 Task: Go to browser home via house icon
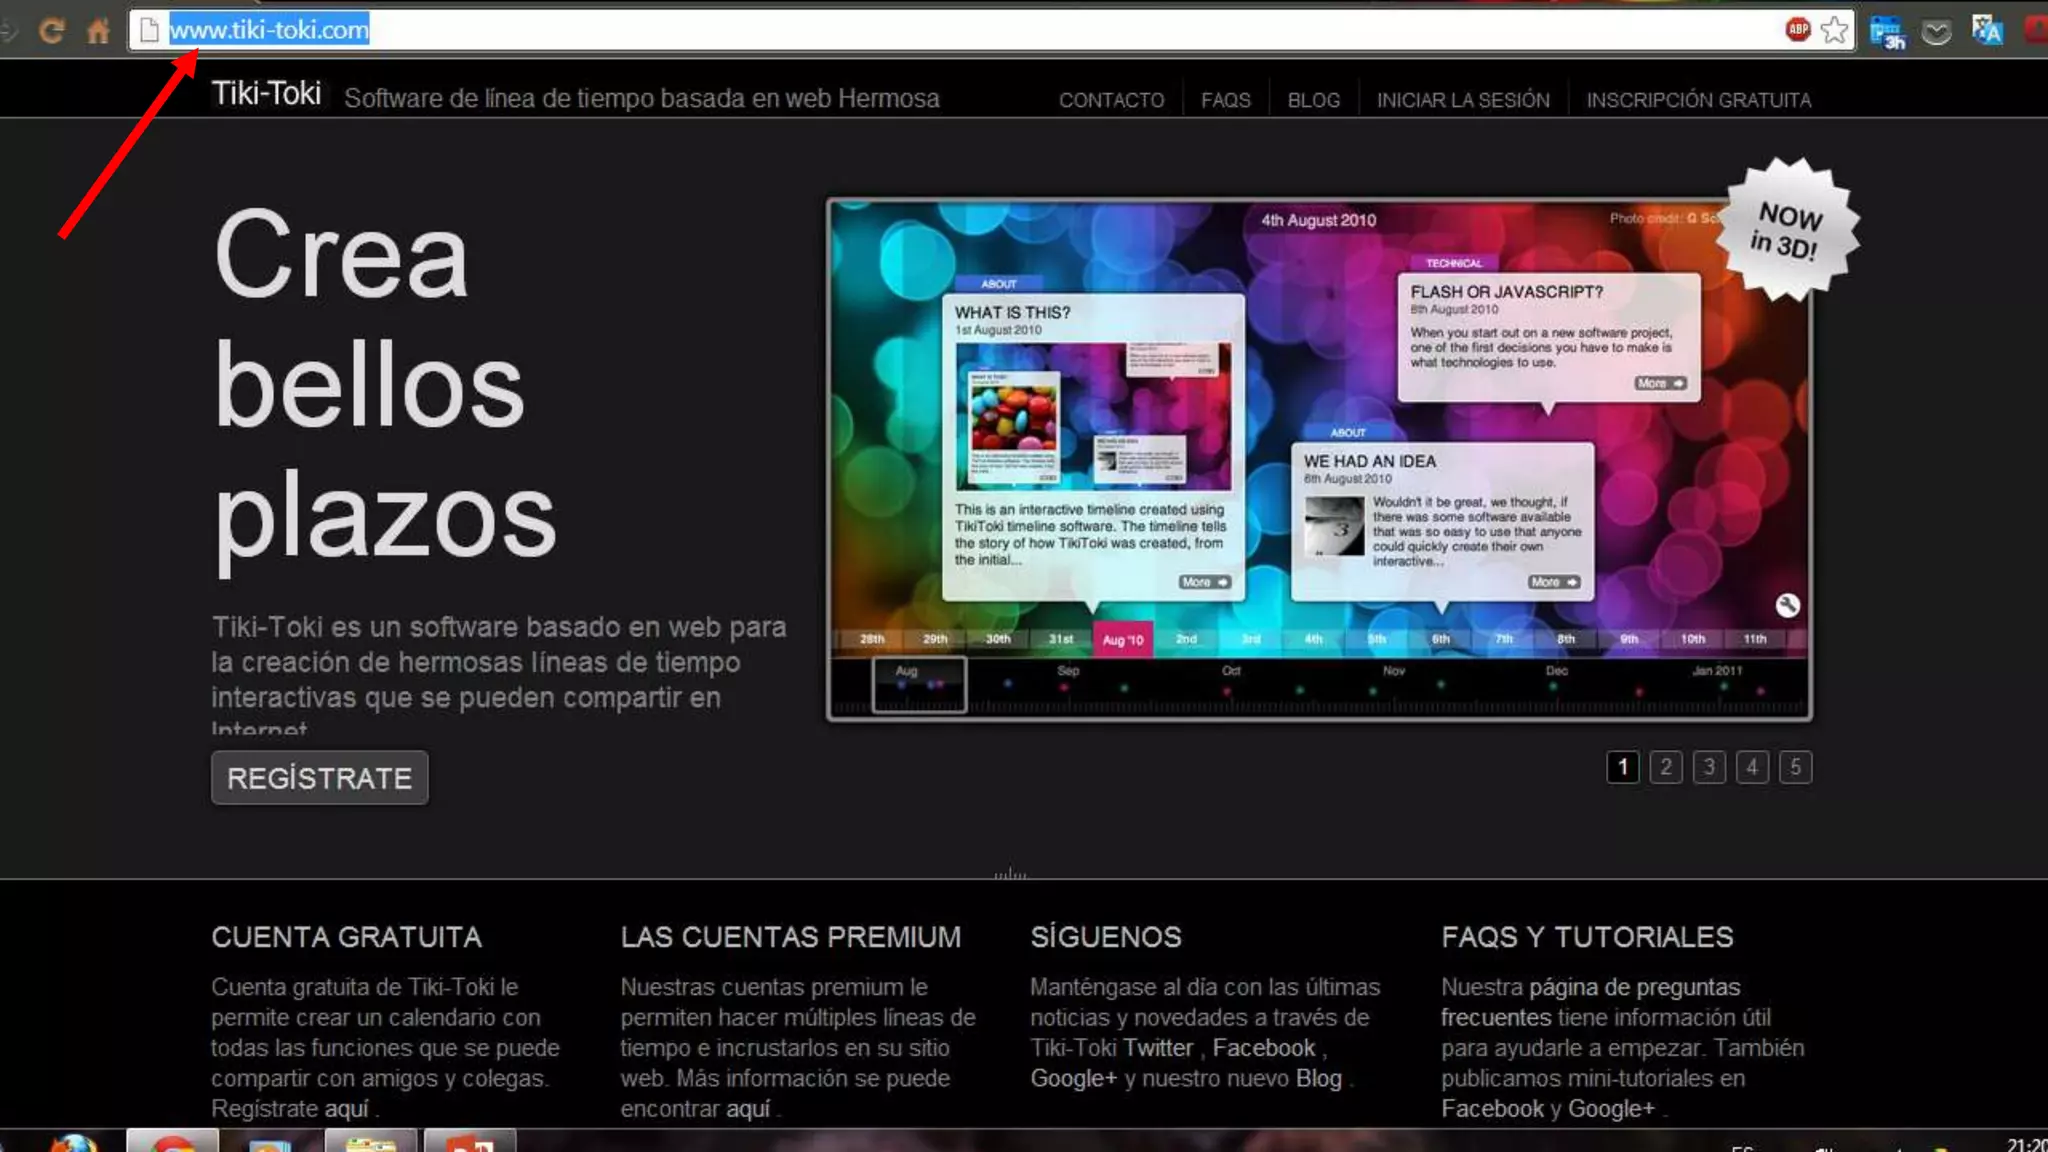[98, 31]
